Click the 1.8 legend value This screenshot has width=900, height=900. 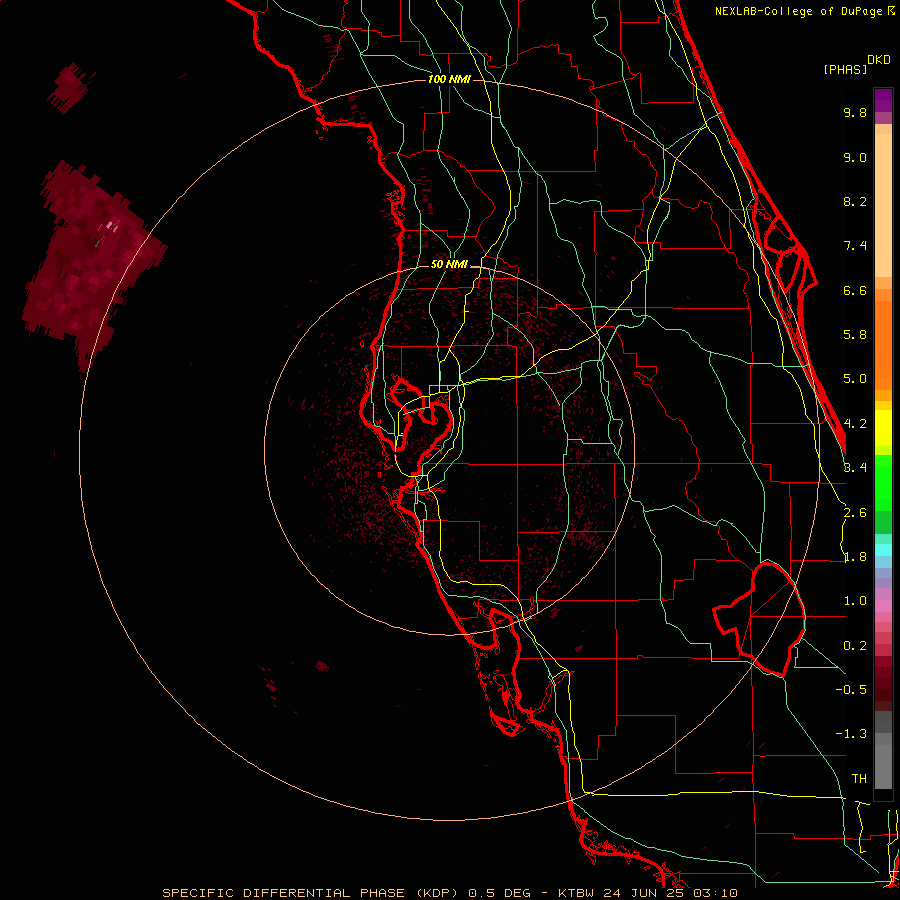855,557
